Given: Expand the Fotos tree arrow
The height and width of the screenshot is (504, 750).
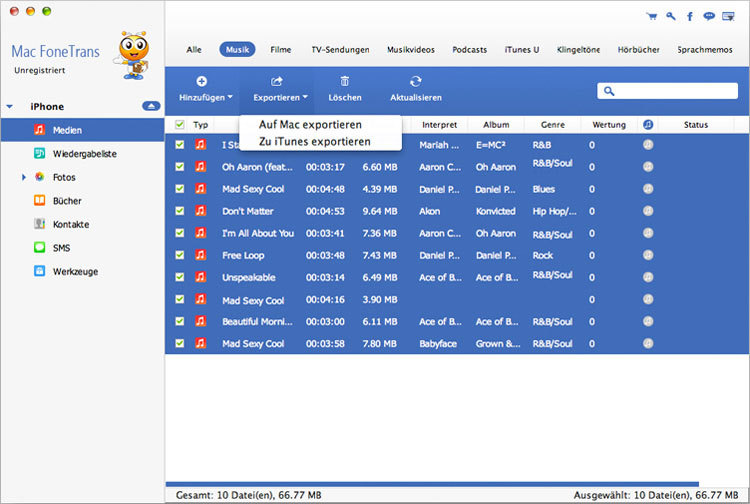Looking at the screenshot, I should click(x=23, y=177).
